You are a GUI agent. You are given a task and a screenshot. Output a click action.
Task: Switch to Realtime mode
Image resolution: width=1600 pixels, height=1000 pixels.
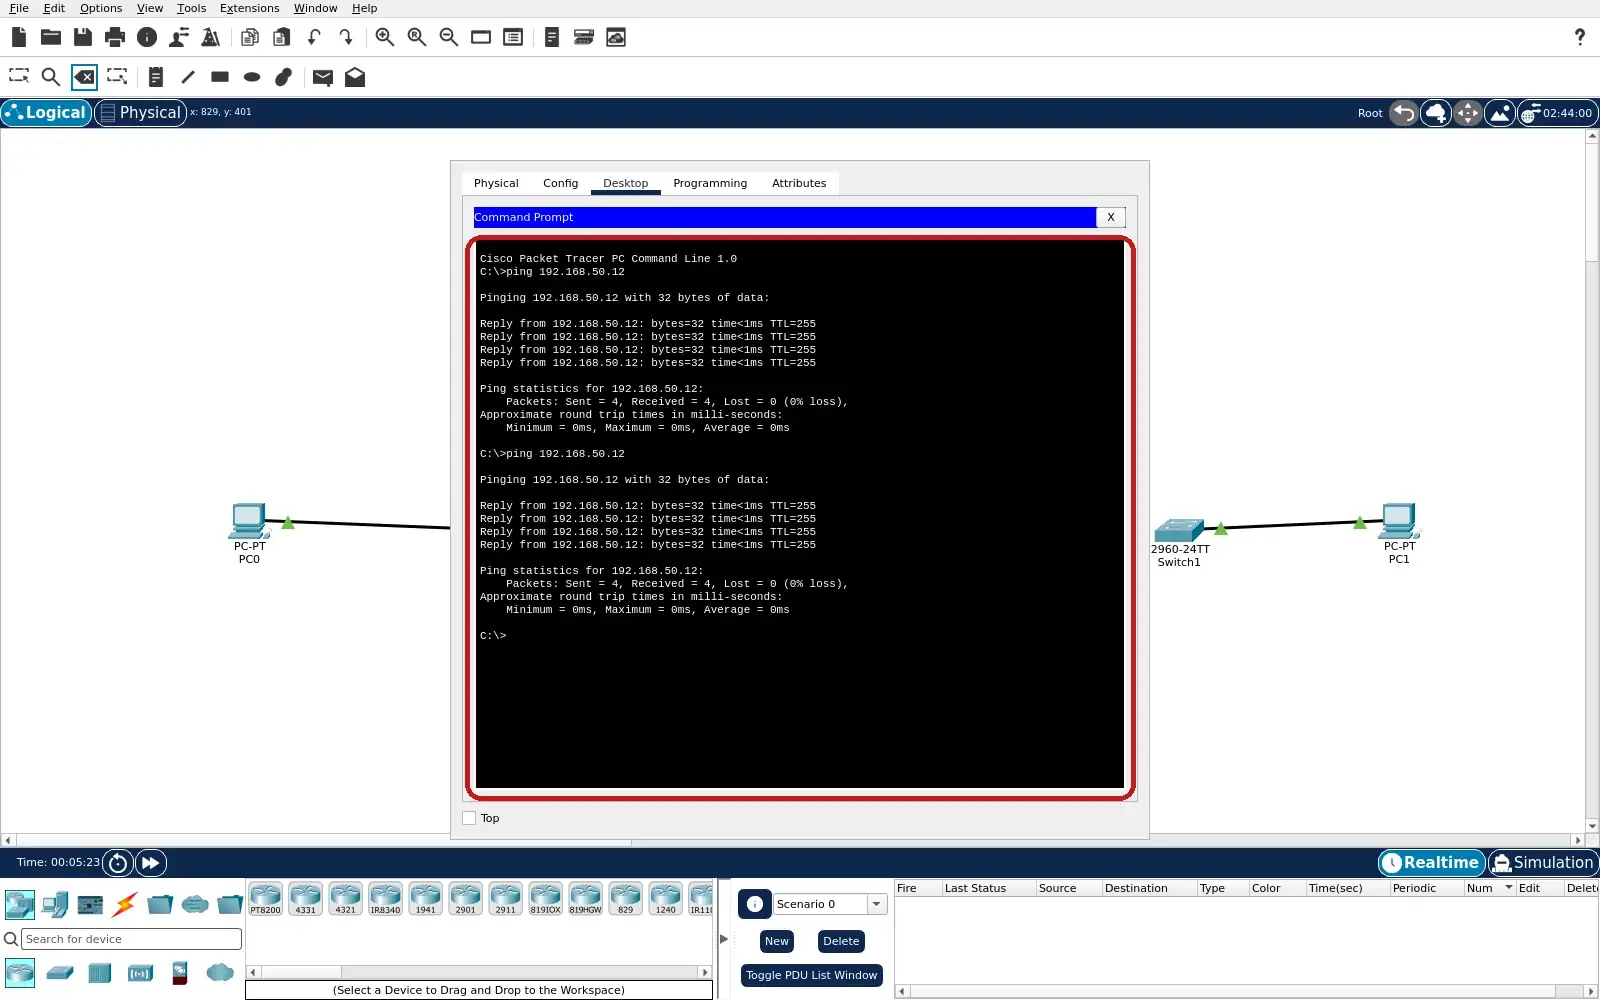tap(1431, 862)
